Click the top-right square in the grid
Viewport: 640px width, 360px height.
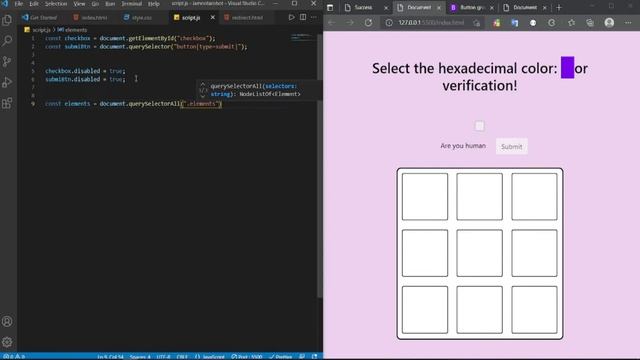[534, 197]
